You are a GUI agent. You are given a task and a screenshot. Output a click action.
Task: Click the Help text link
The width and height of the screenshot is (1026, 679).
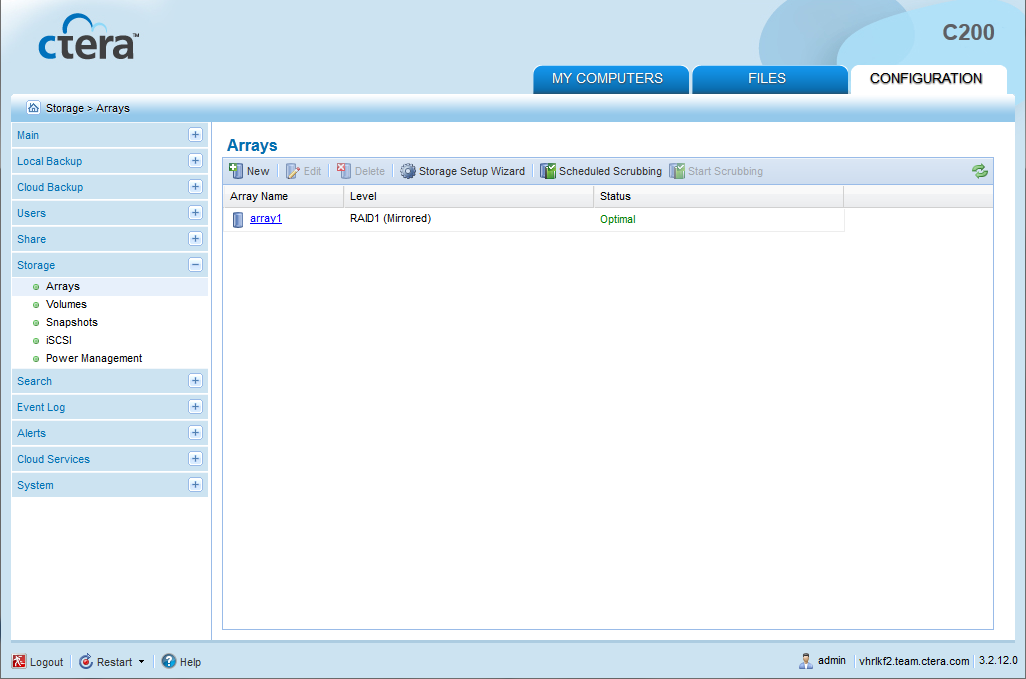pyautogui.click(x=190, y=662)
